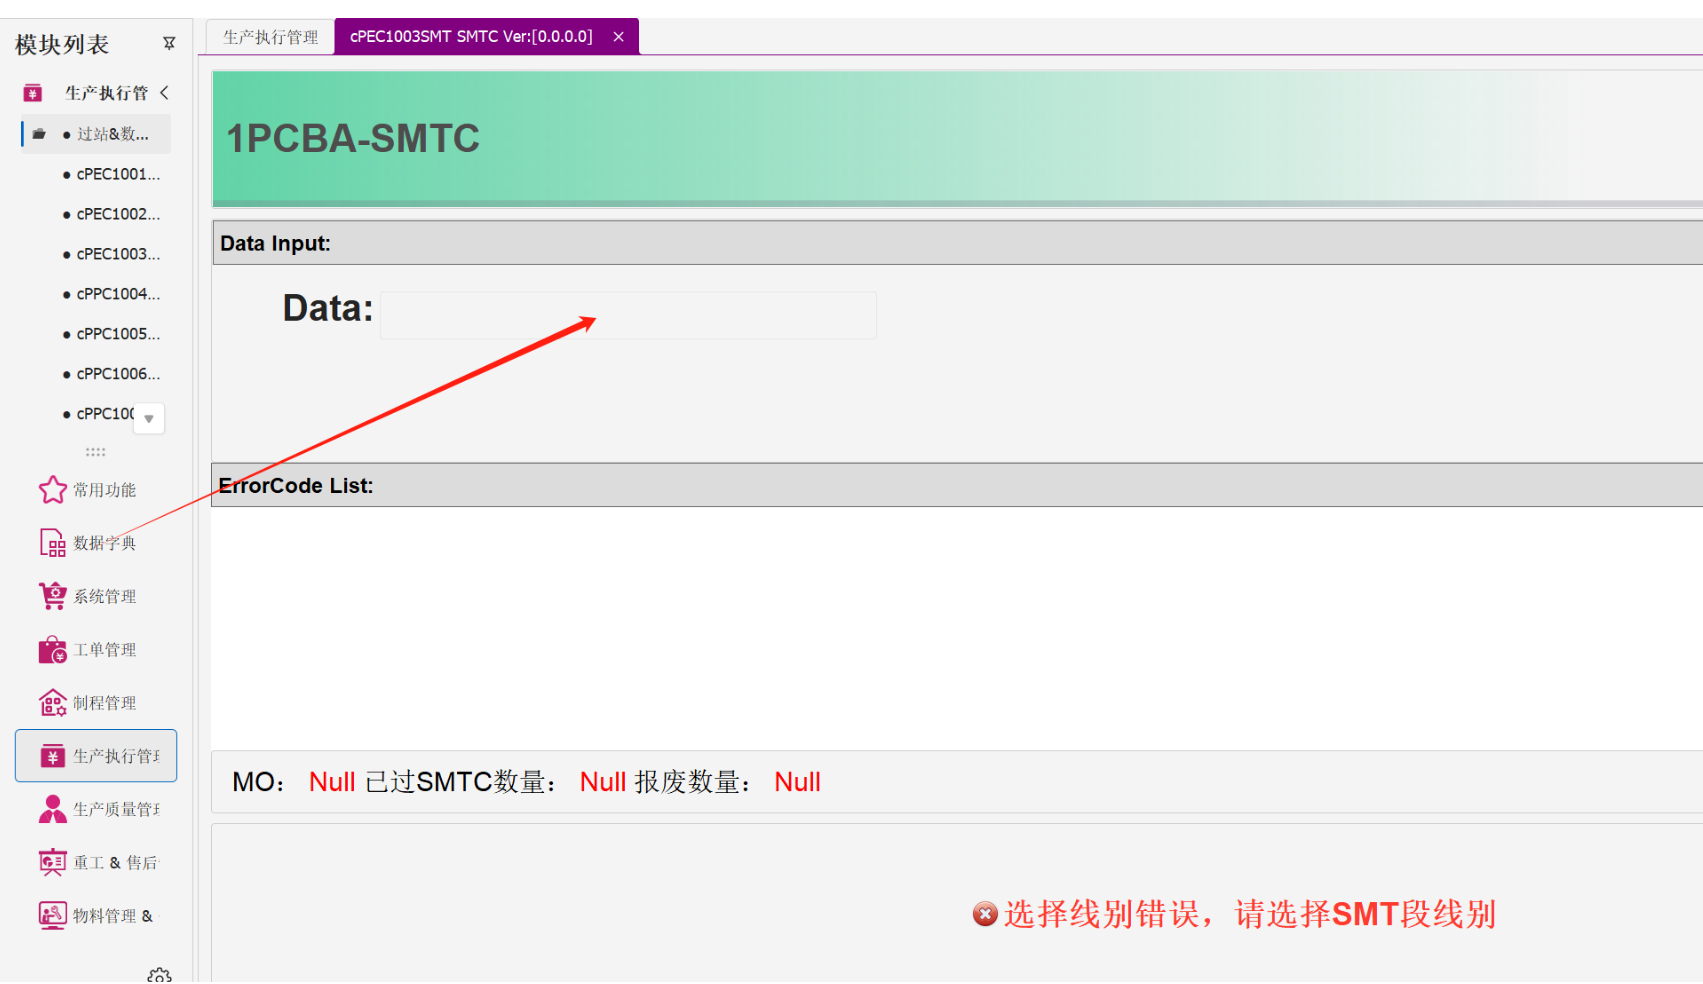Click the 工单管理 bag icon
This screenshot has width=1703, height=984.
click(x=53, y=650)
